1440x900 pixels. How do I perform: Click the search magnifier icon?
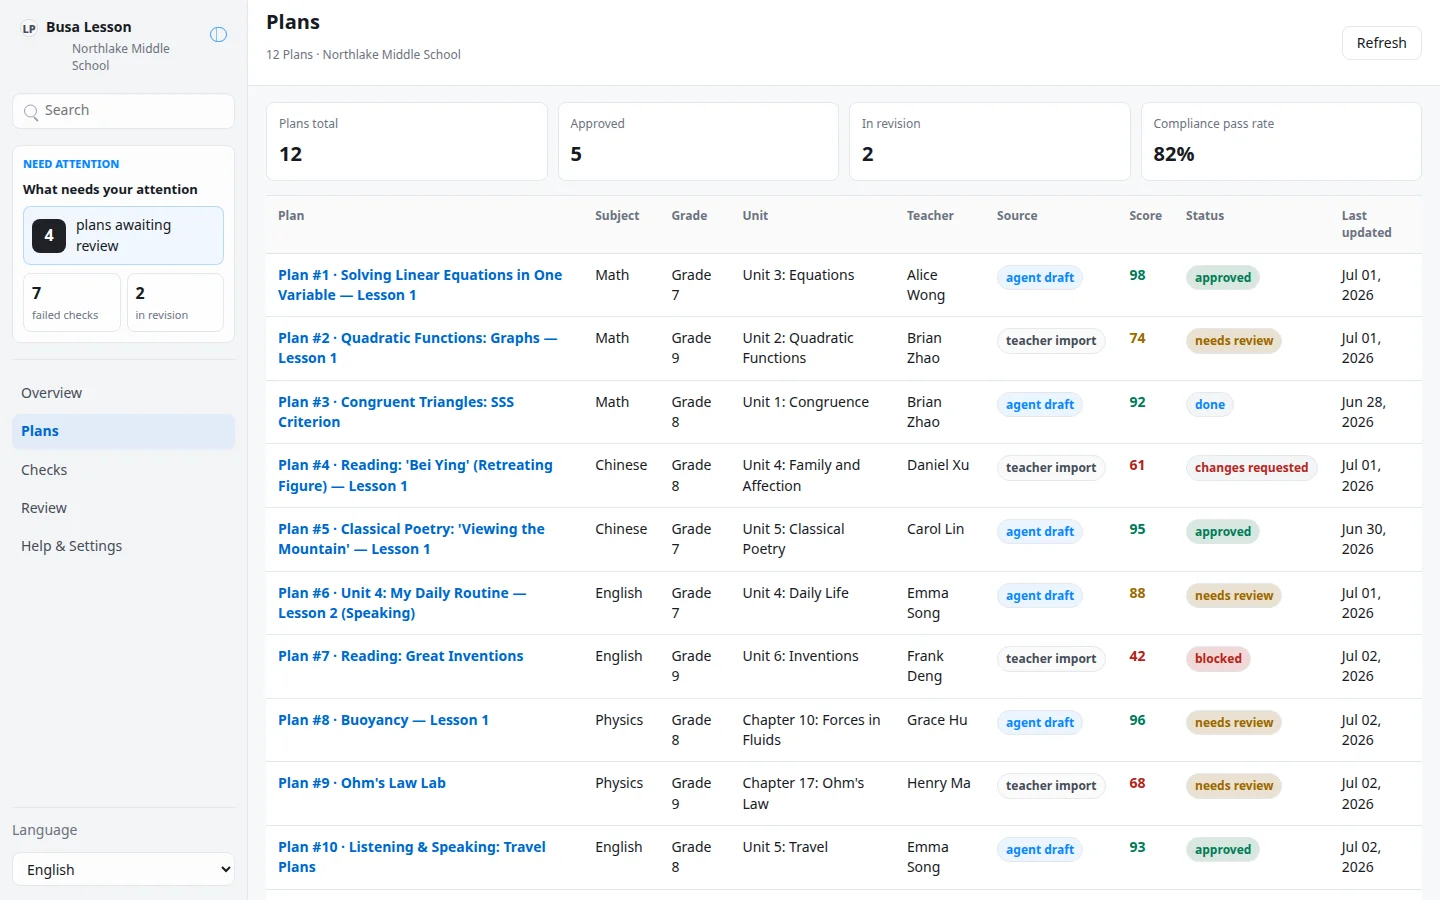coord(31,112)
